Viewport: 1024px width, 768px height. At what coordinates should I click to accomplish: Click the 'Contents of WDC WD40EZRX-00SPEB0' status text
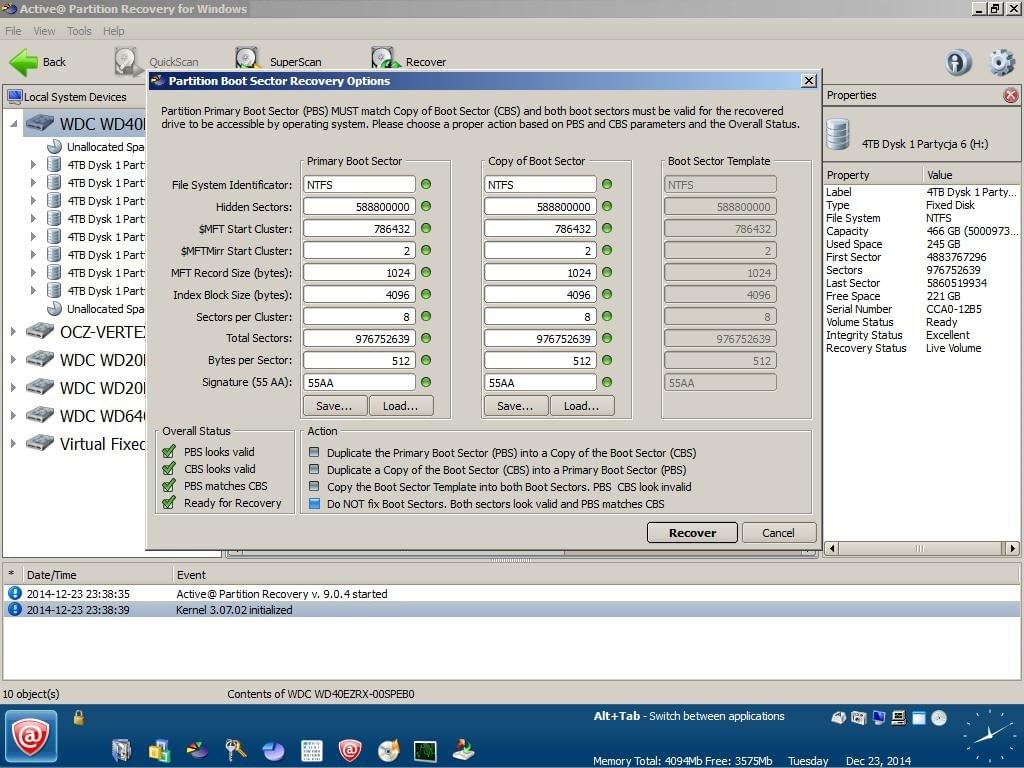[321, 694]
